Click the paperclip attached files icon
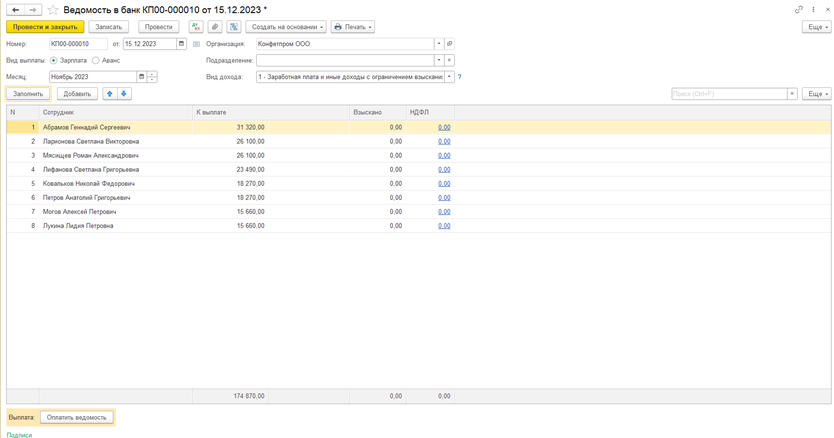 pos(215,27)
